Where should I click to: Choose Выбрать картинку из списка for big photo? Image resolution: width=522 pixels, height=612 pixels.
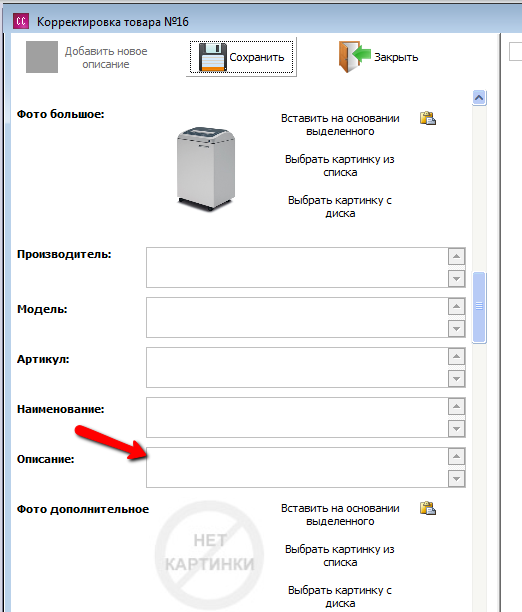(x=340, y=165)
